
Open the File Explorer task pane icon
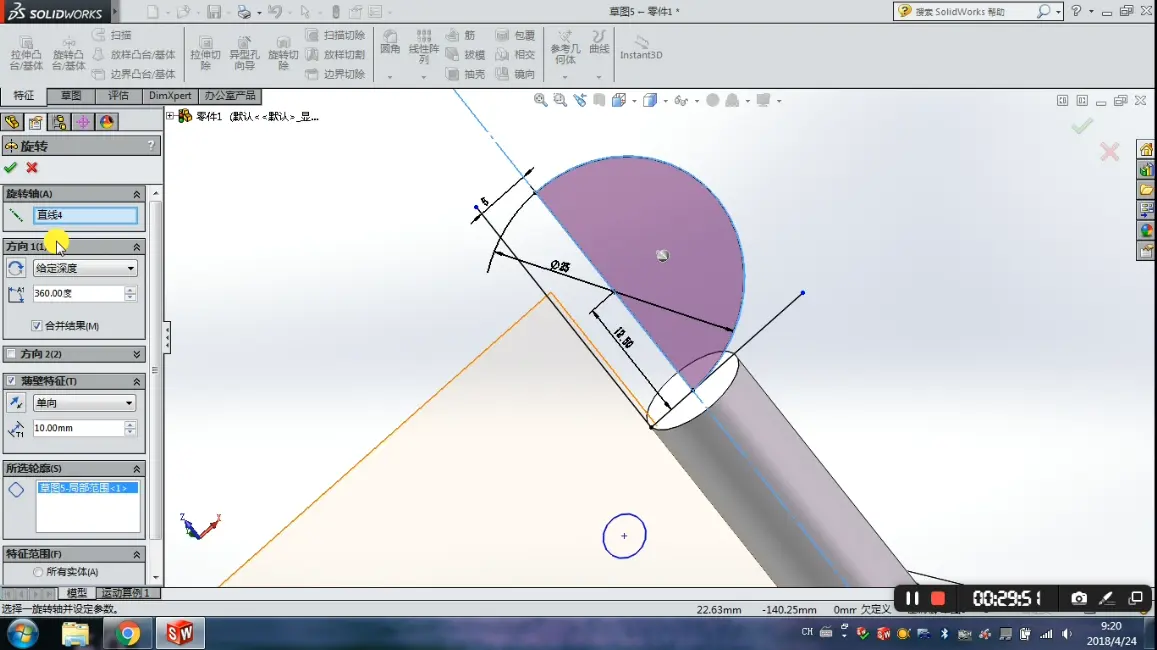tap(1146, 190)
